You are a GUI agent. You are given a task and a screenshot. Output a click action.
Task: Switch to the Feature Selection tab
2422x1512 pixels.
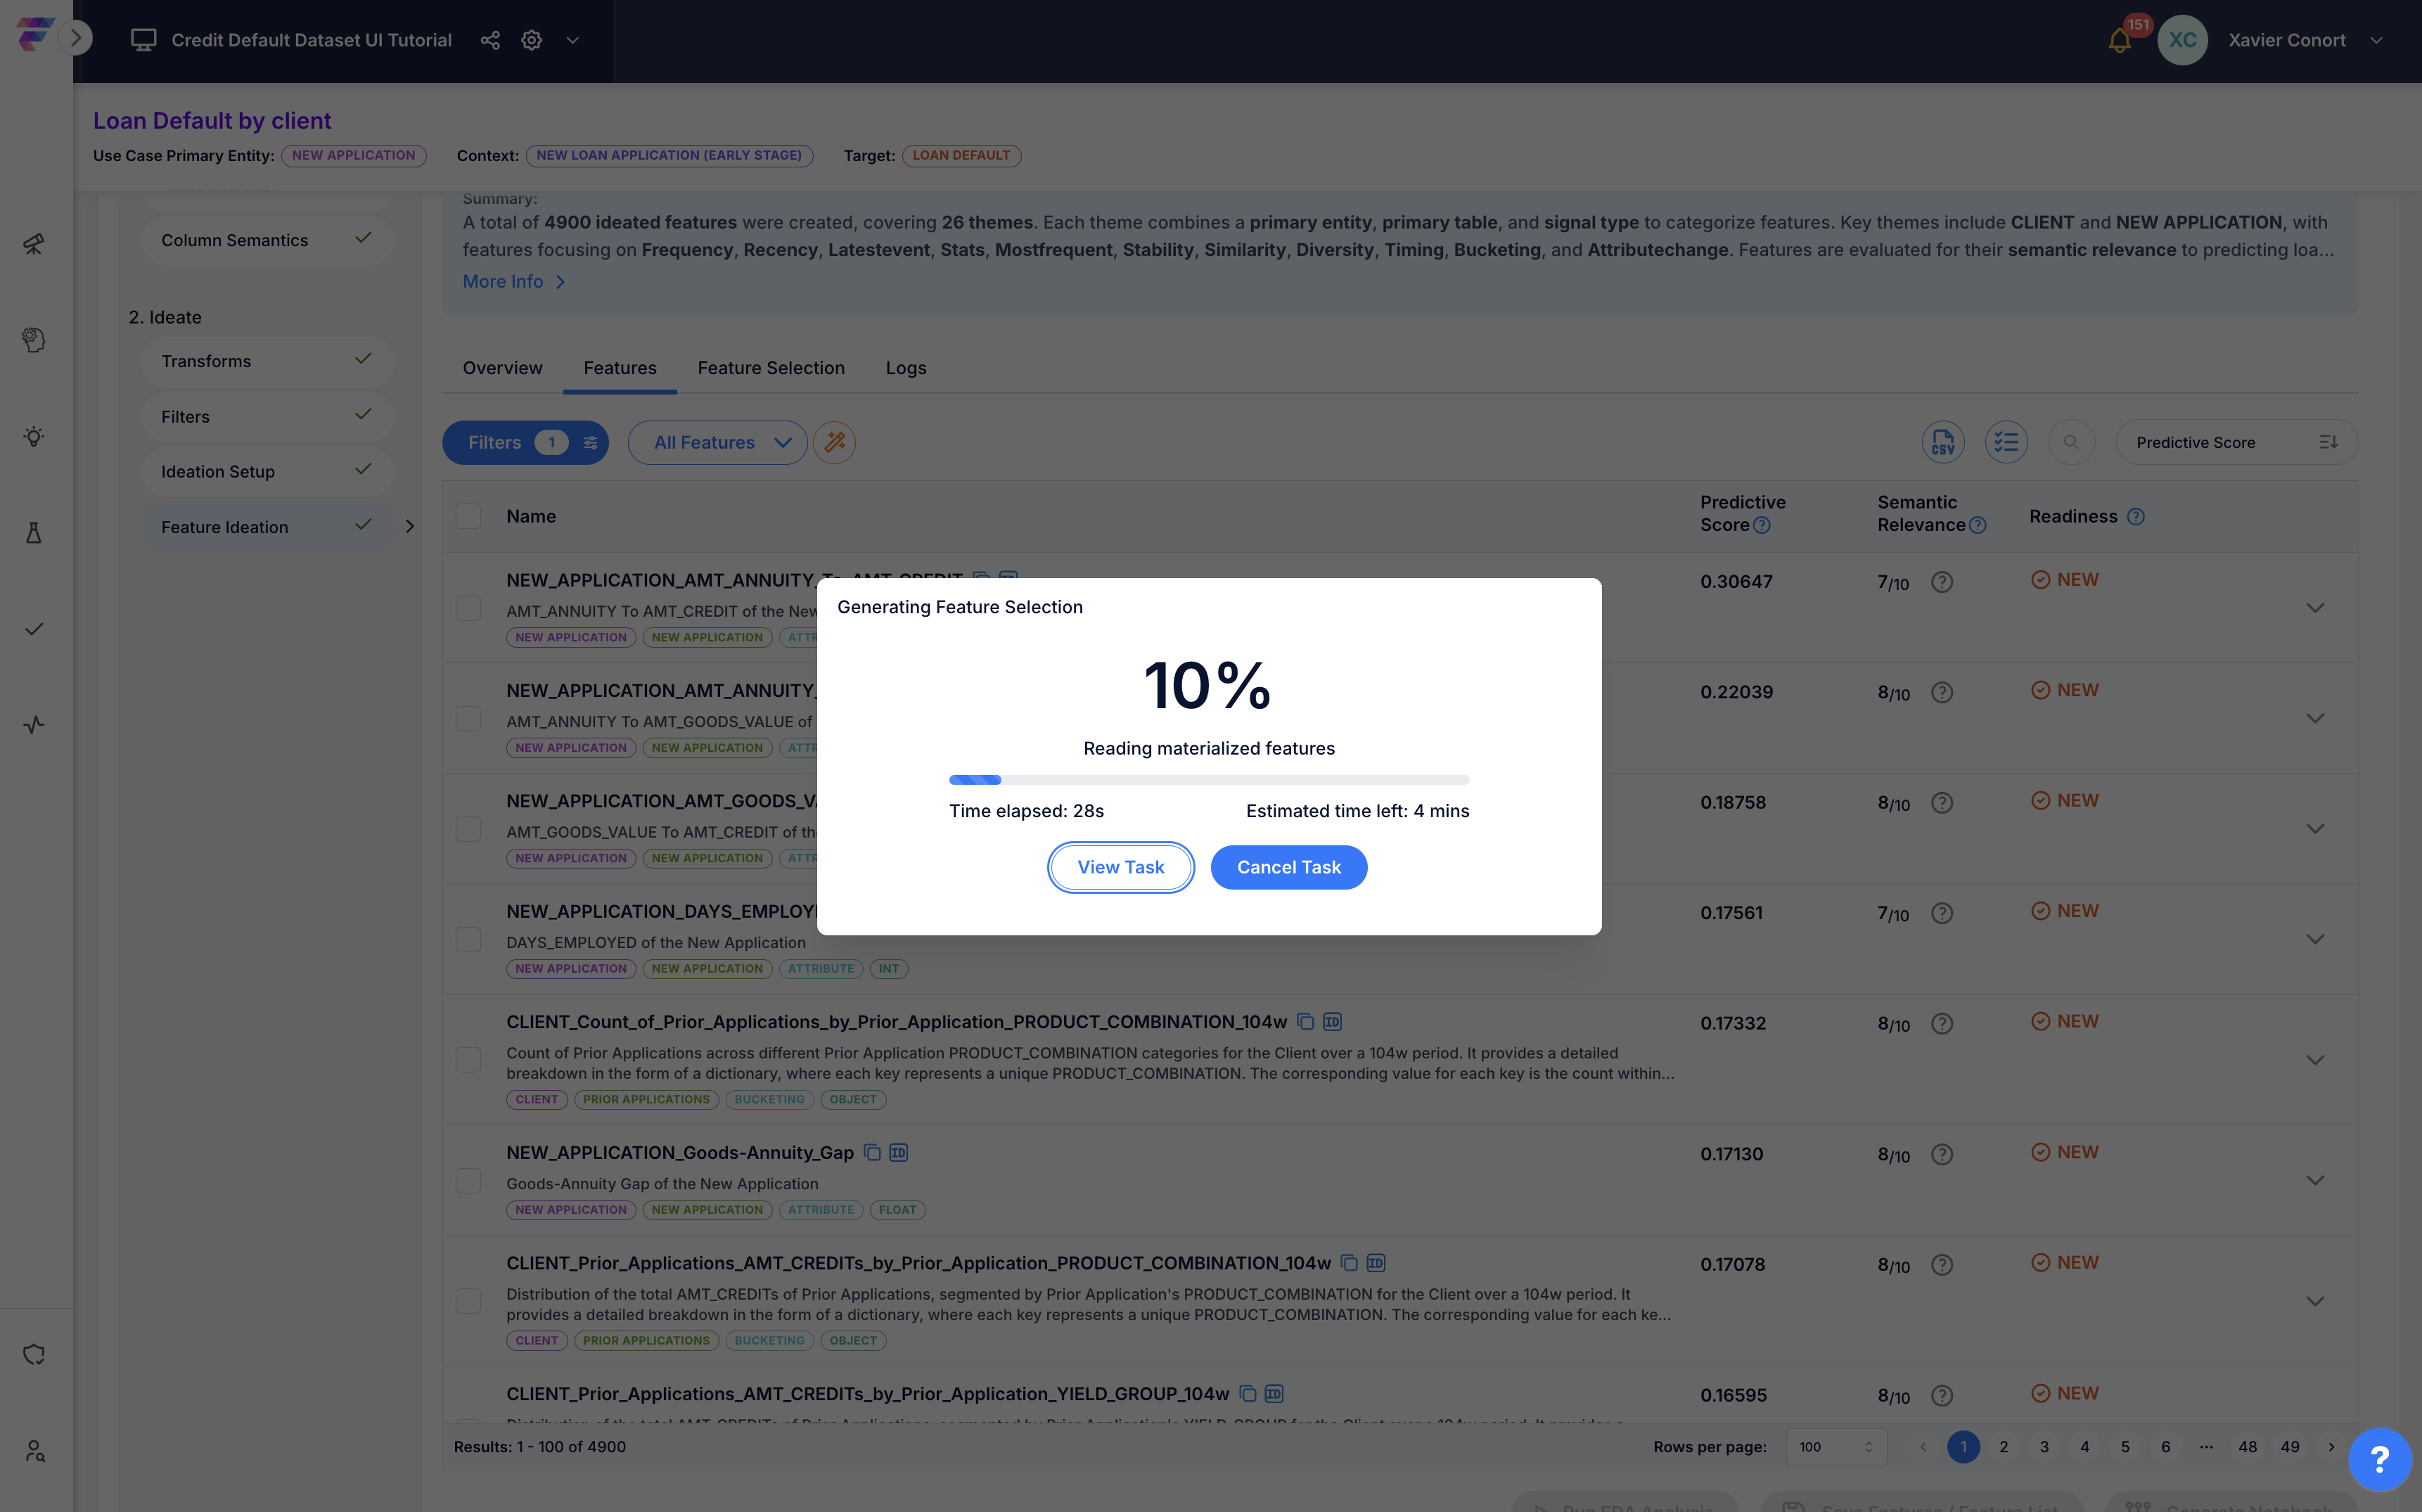click(771, 368)
